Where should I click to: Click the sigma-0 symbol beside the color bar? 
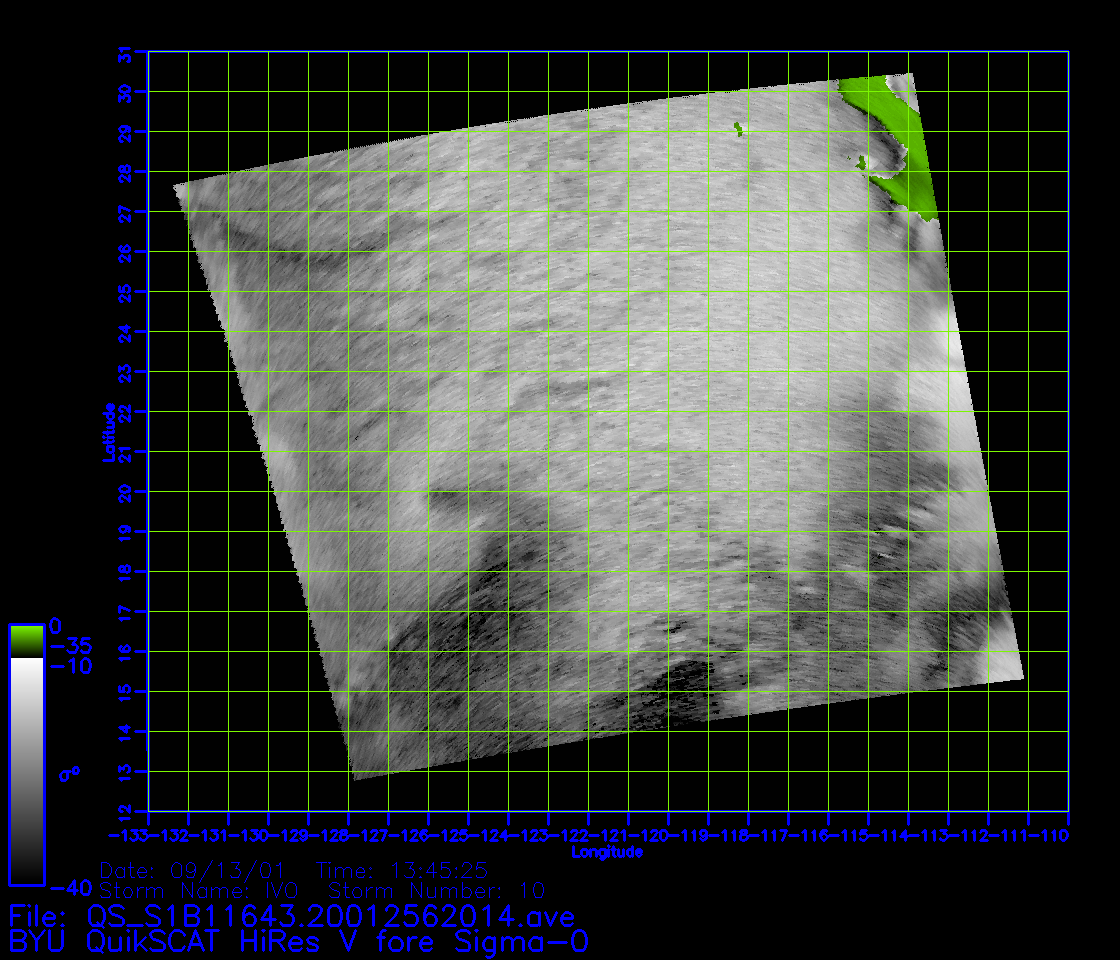(68, 773)
